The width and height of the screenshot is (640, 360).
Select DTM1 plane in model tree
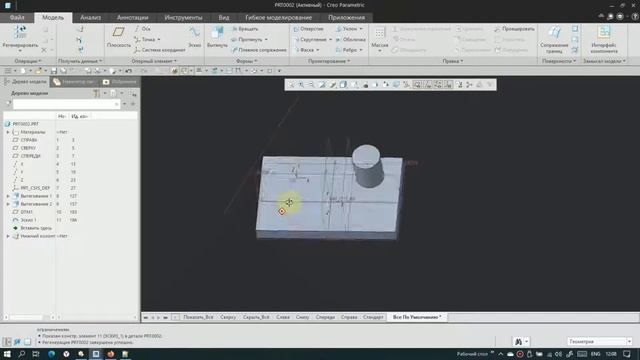27,212
